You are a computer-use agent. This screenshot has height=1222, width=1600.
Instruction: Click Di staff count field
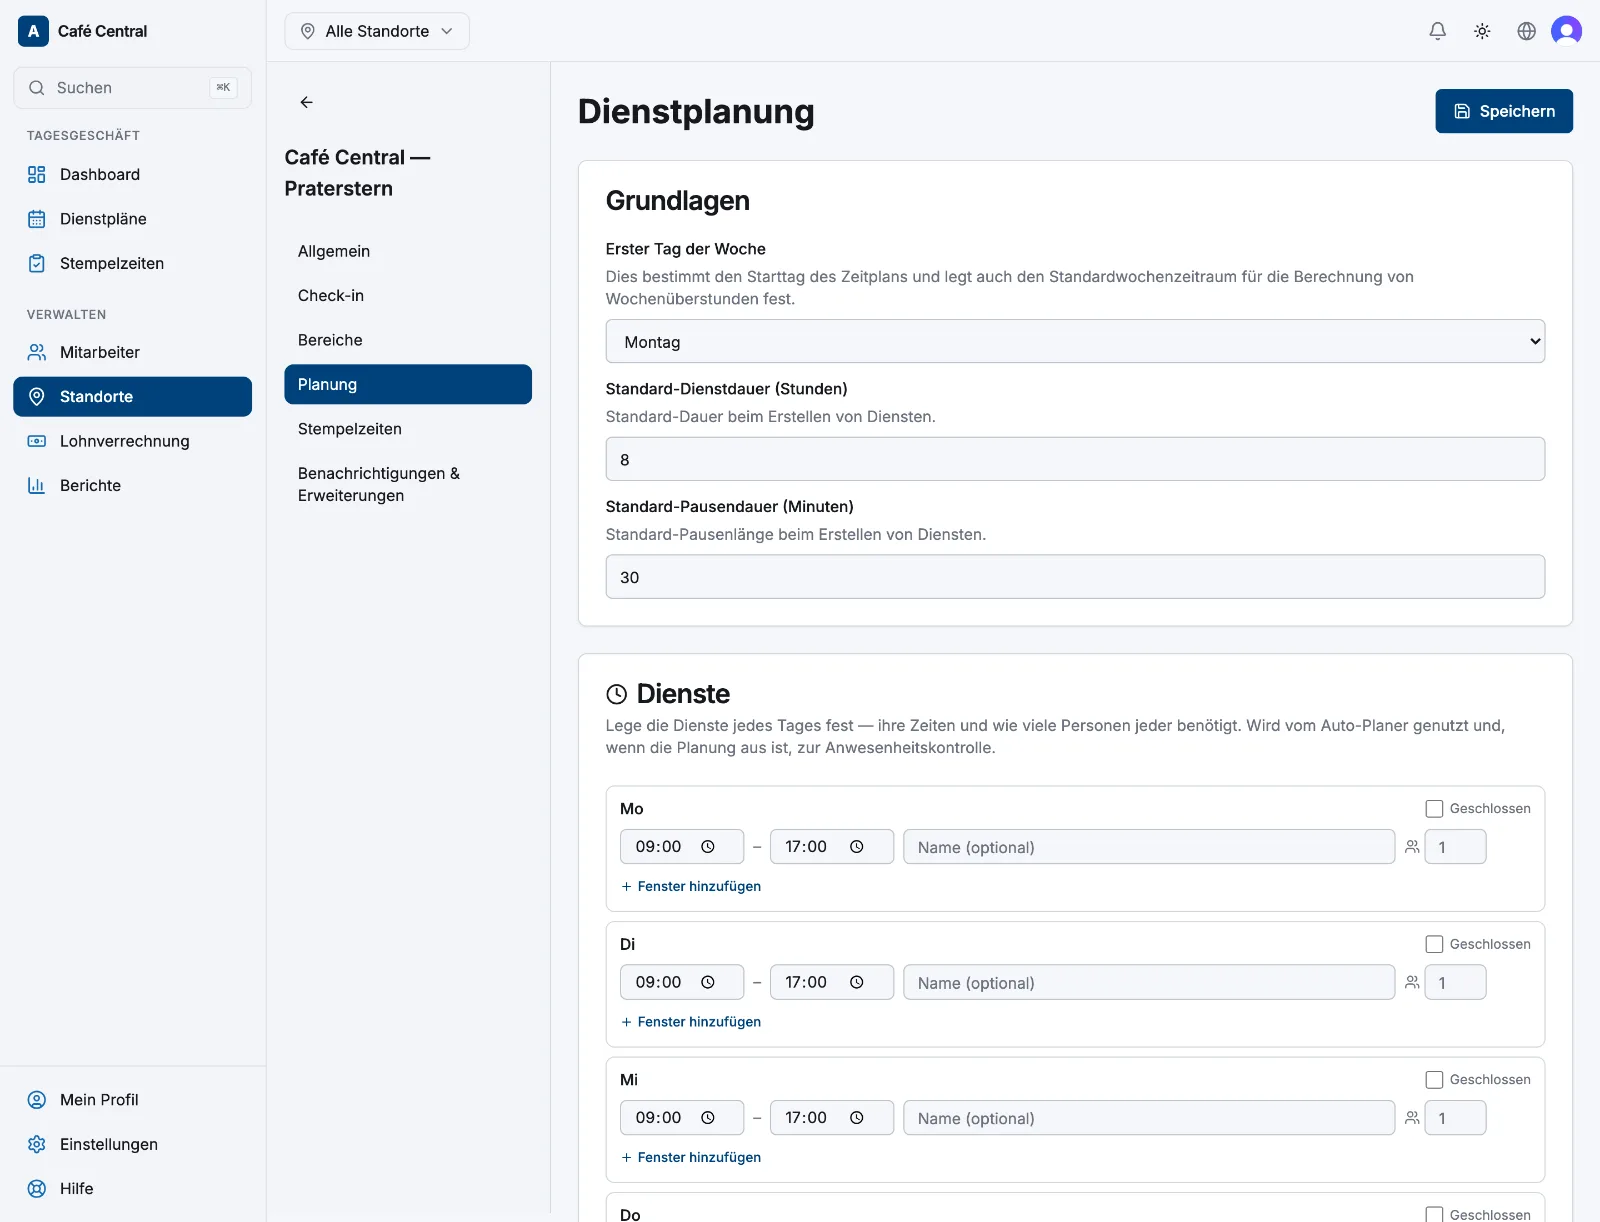1455,982
